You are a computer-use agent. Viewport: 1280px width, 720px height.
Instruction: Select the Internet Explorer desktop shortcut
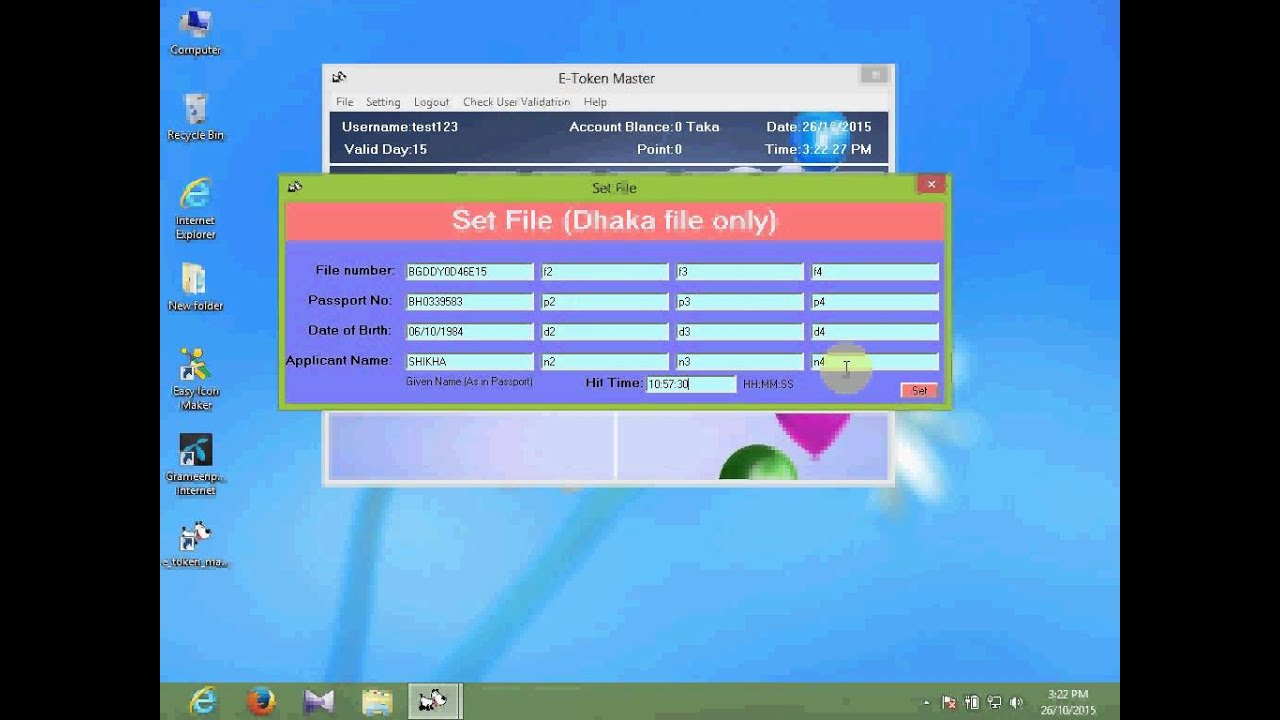point(195,209)
